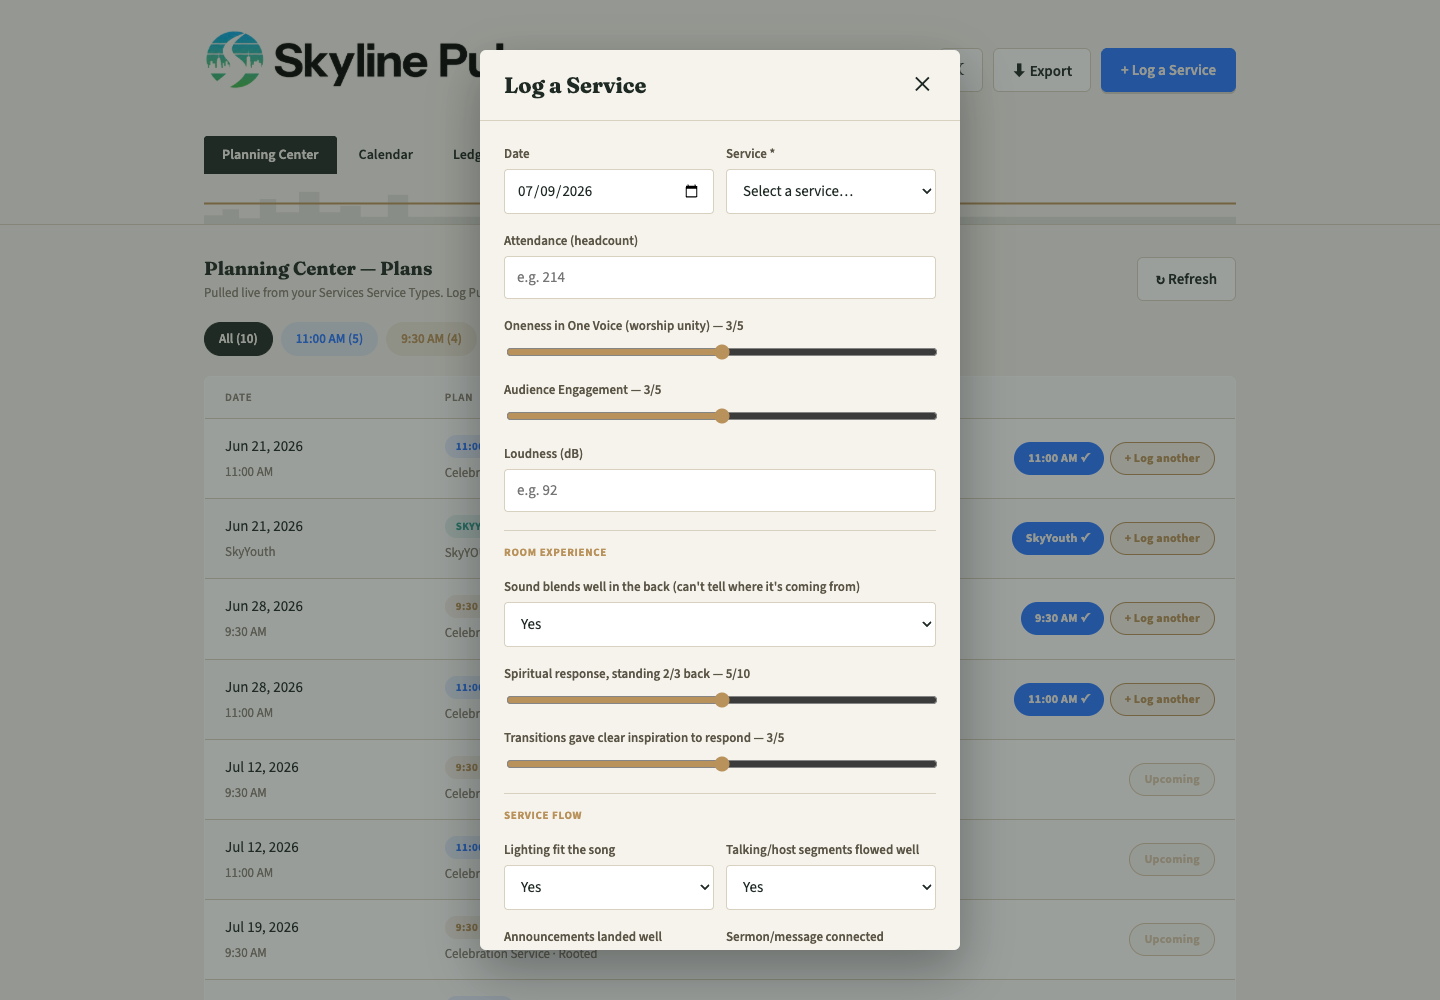Viewport: 1440px width, 1000px height.
Task: Click Upcoming badge for Jul 12 9:30 AM
Action: pyautogui.click(x=1172, y=779)
